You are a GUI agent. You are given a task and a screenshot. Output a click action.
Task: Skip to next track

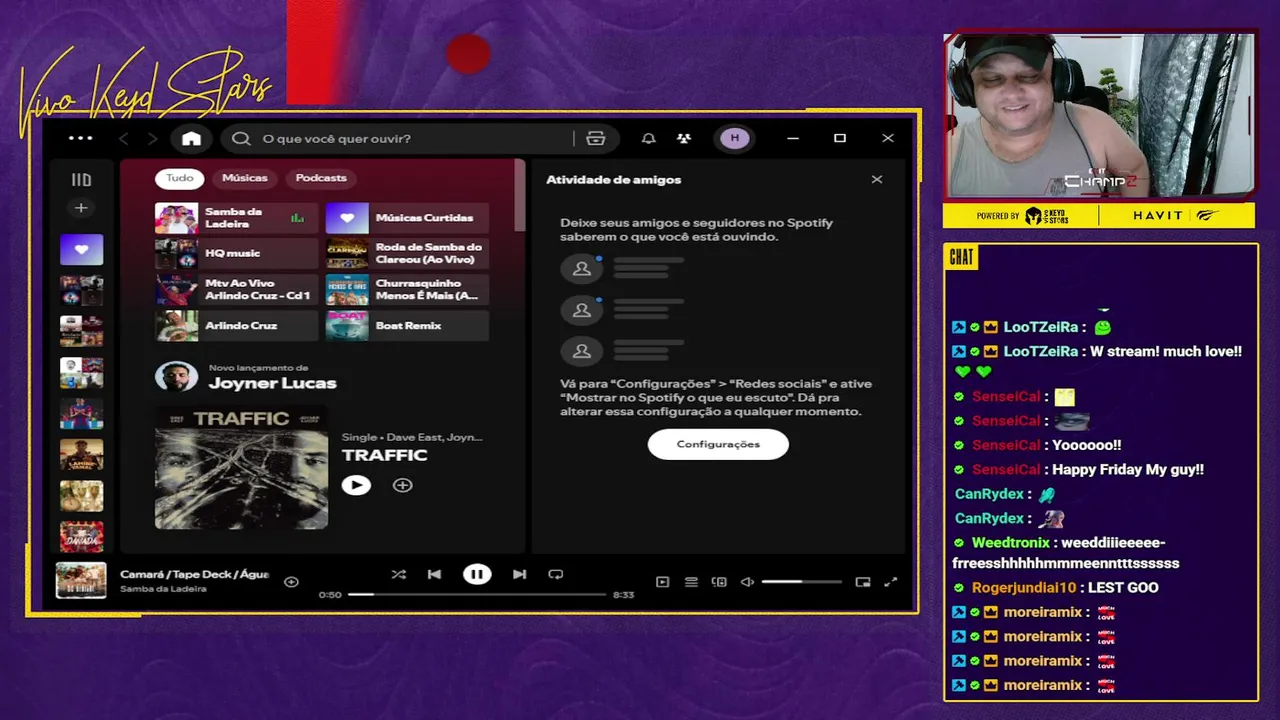click(519, 574)
